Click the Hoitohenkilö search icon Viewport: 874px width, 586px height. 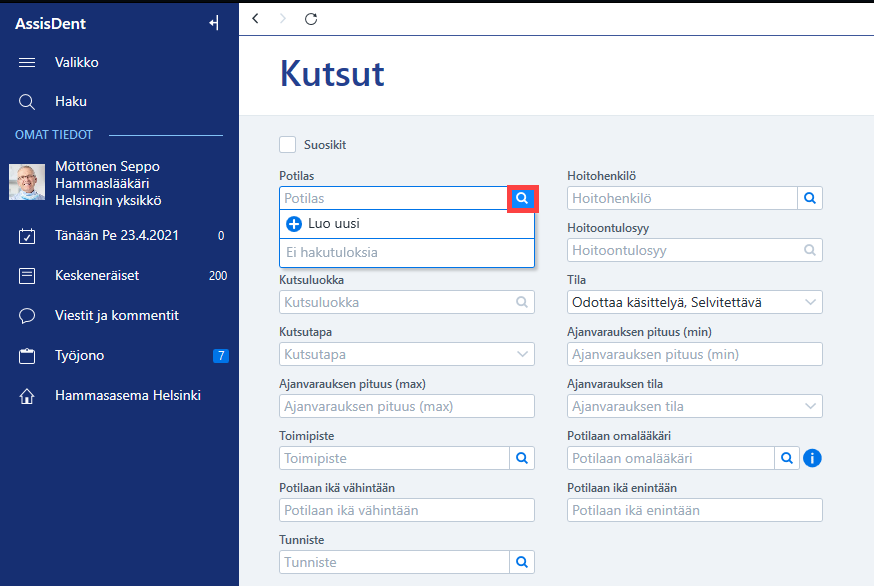(810, 198)
